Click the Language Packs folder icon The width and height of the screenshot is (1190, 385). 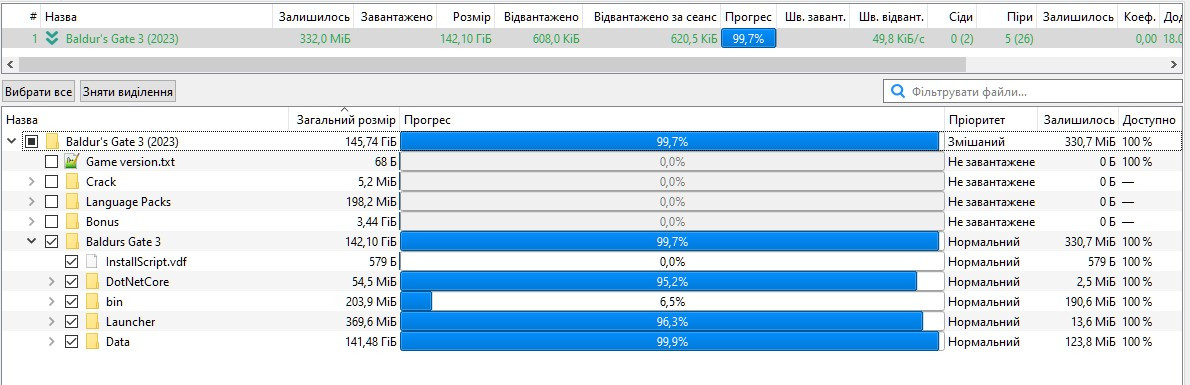point(72,202)
